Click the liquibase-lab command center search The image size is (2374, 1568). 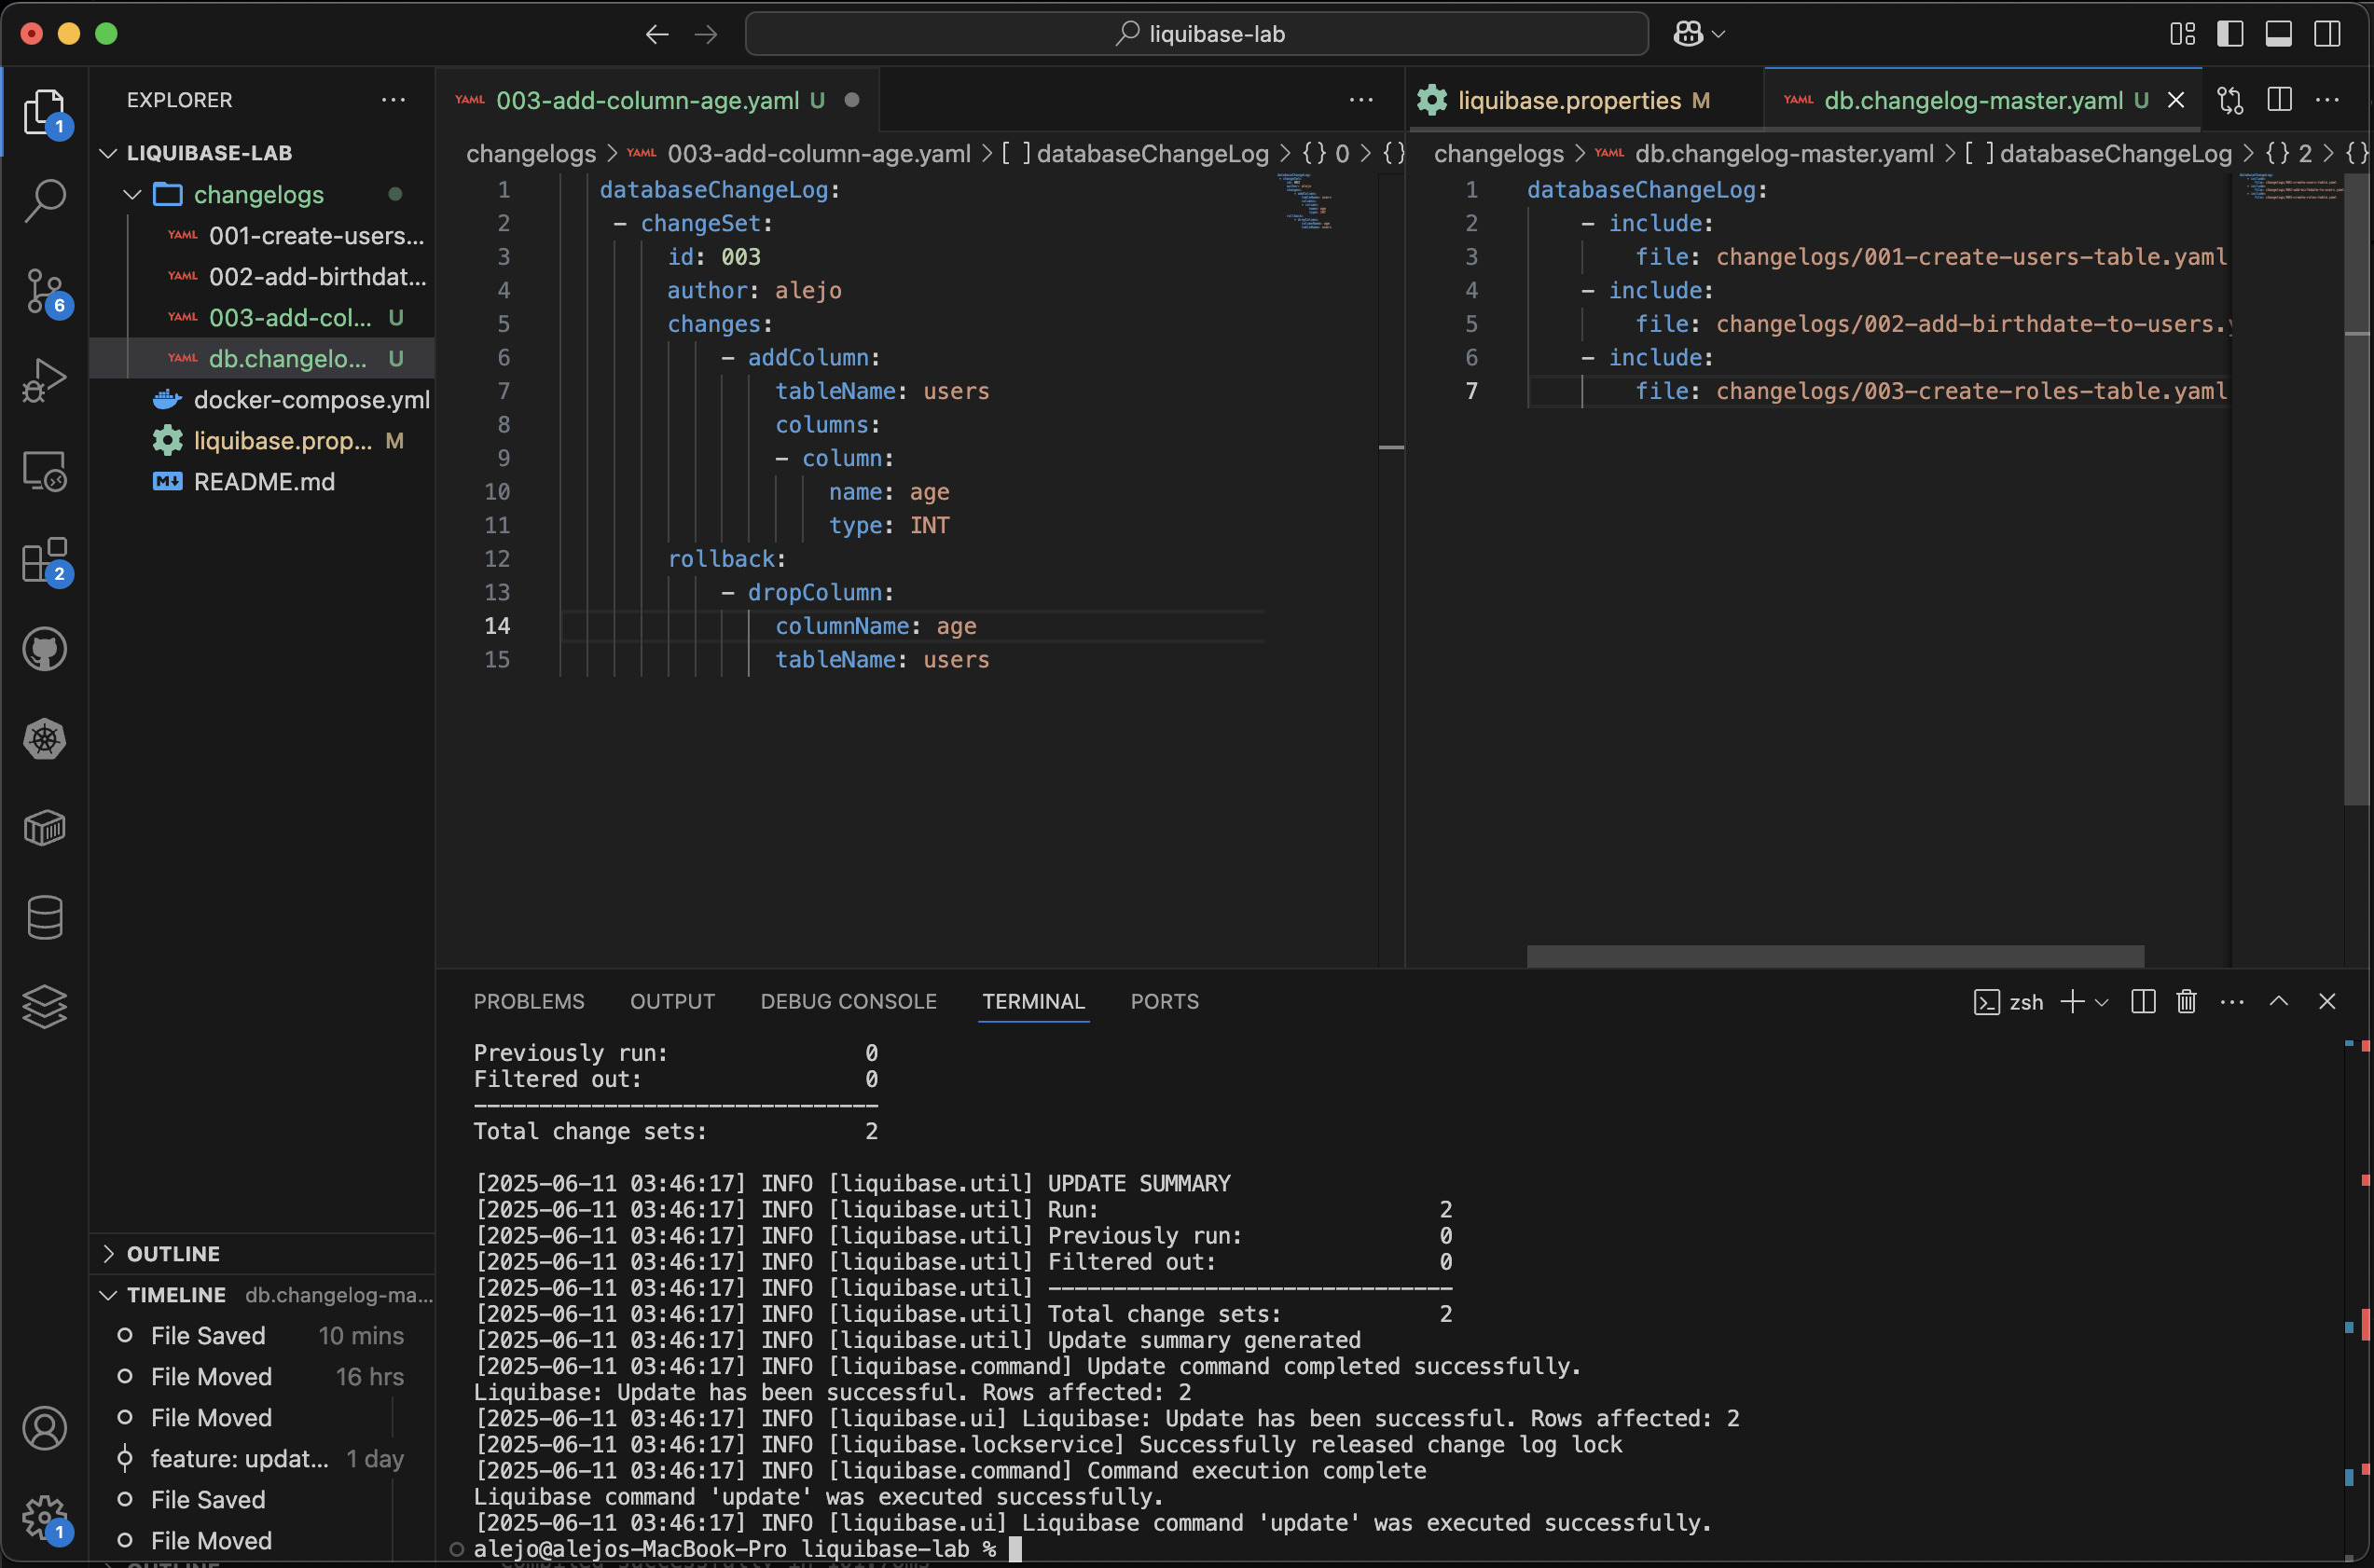[x=1197, y=35]
